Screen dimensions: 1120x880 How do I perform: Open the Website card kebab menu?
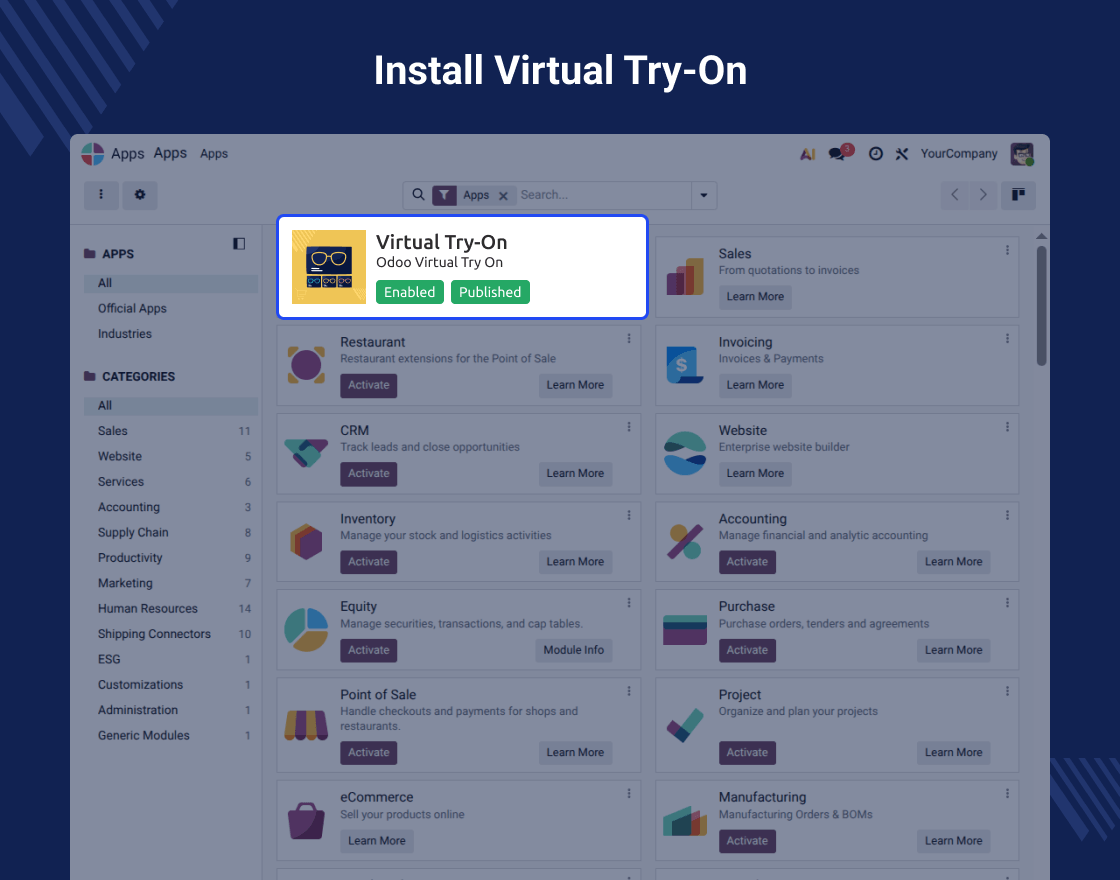[1007, 427]
